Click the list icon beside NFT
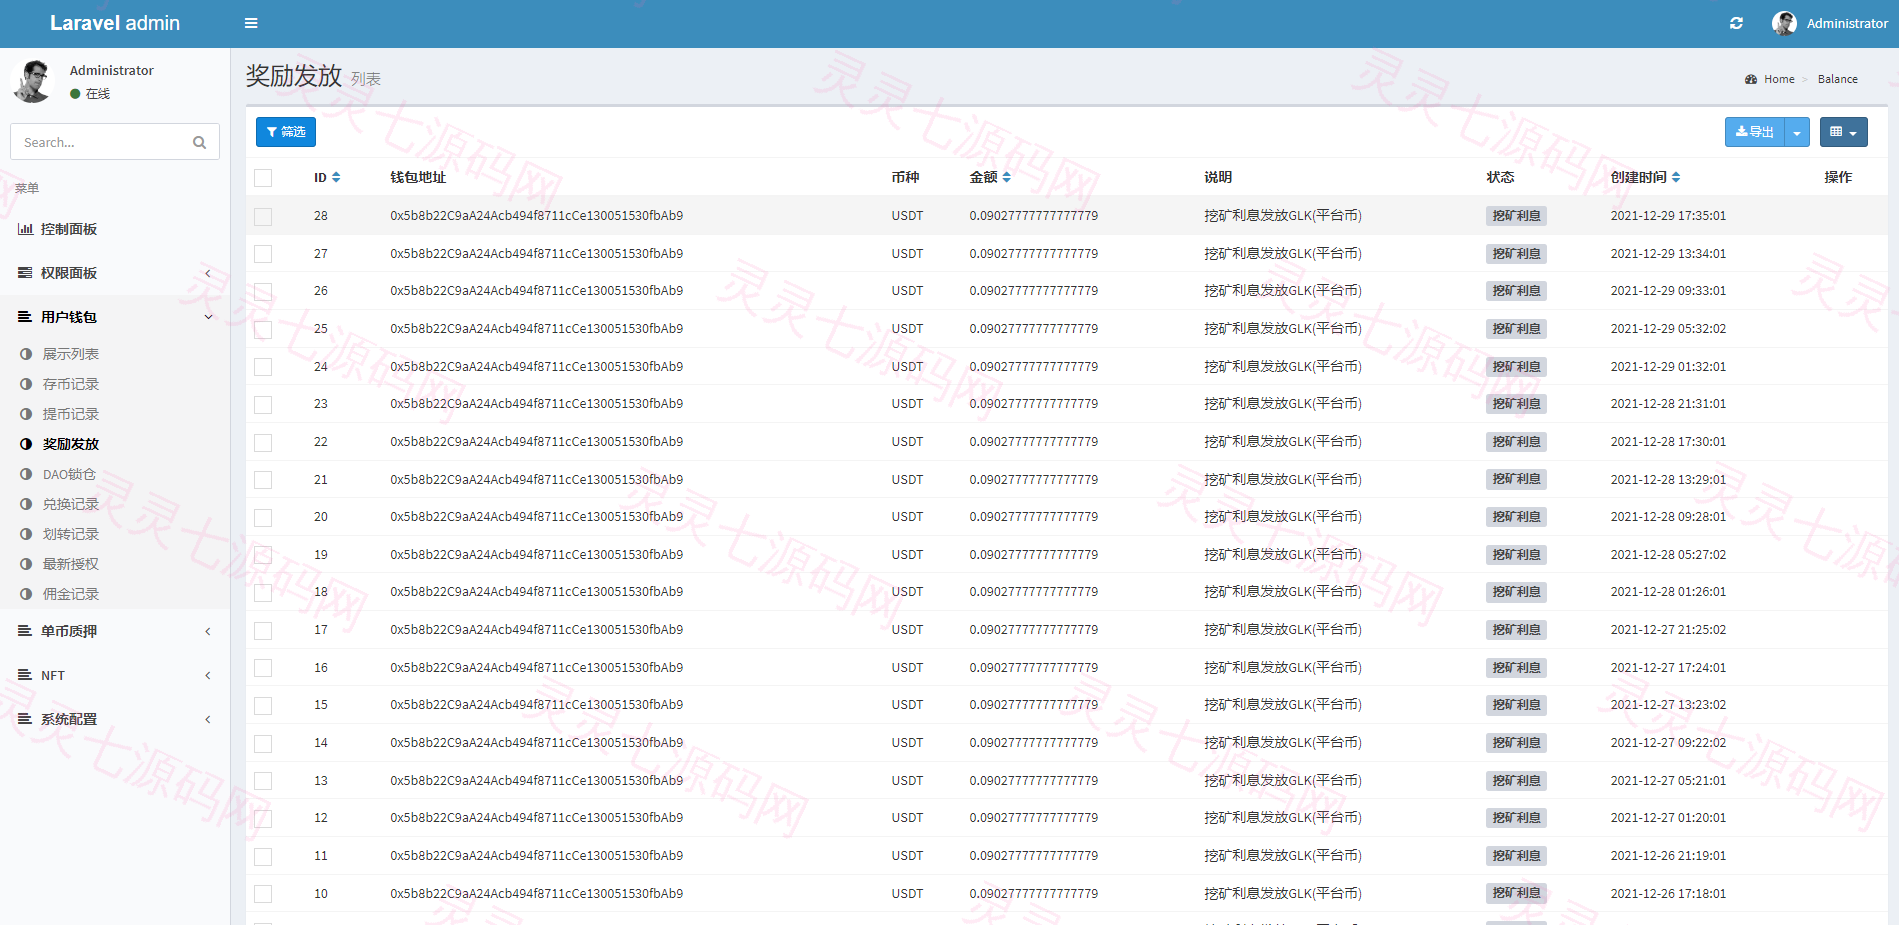This screenshot has width=1899, height=925. coord(25,675)
